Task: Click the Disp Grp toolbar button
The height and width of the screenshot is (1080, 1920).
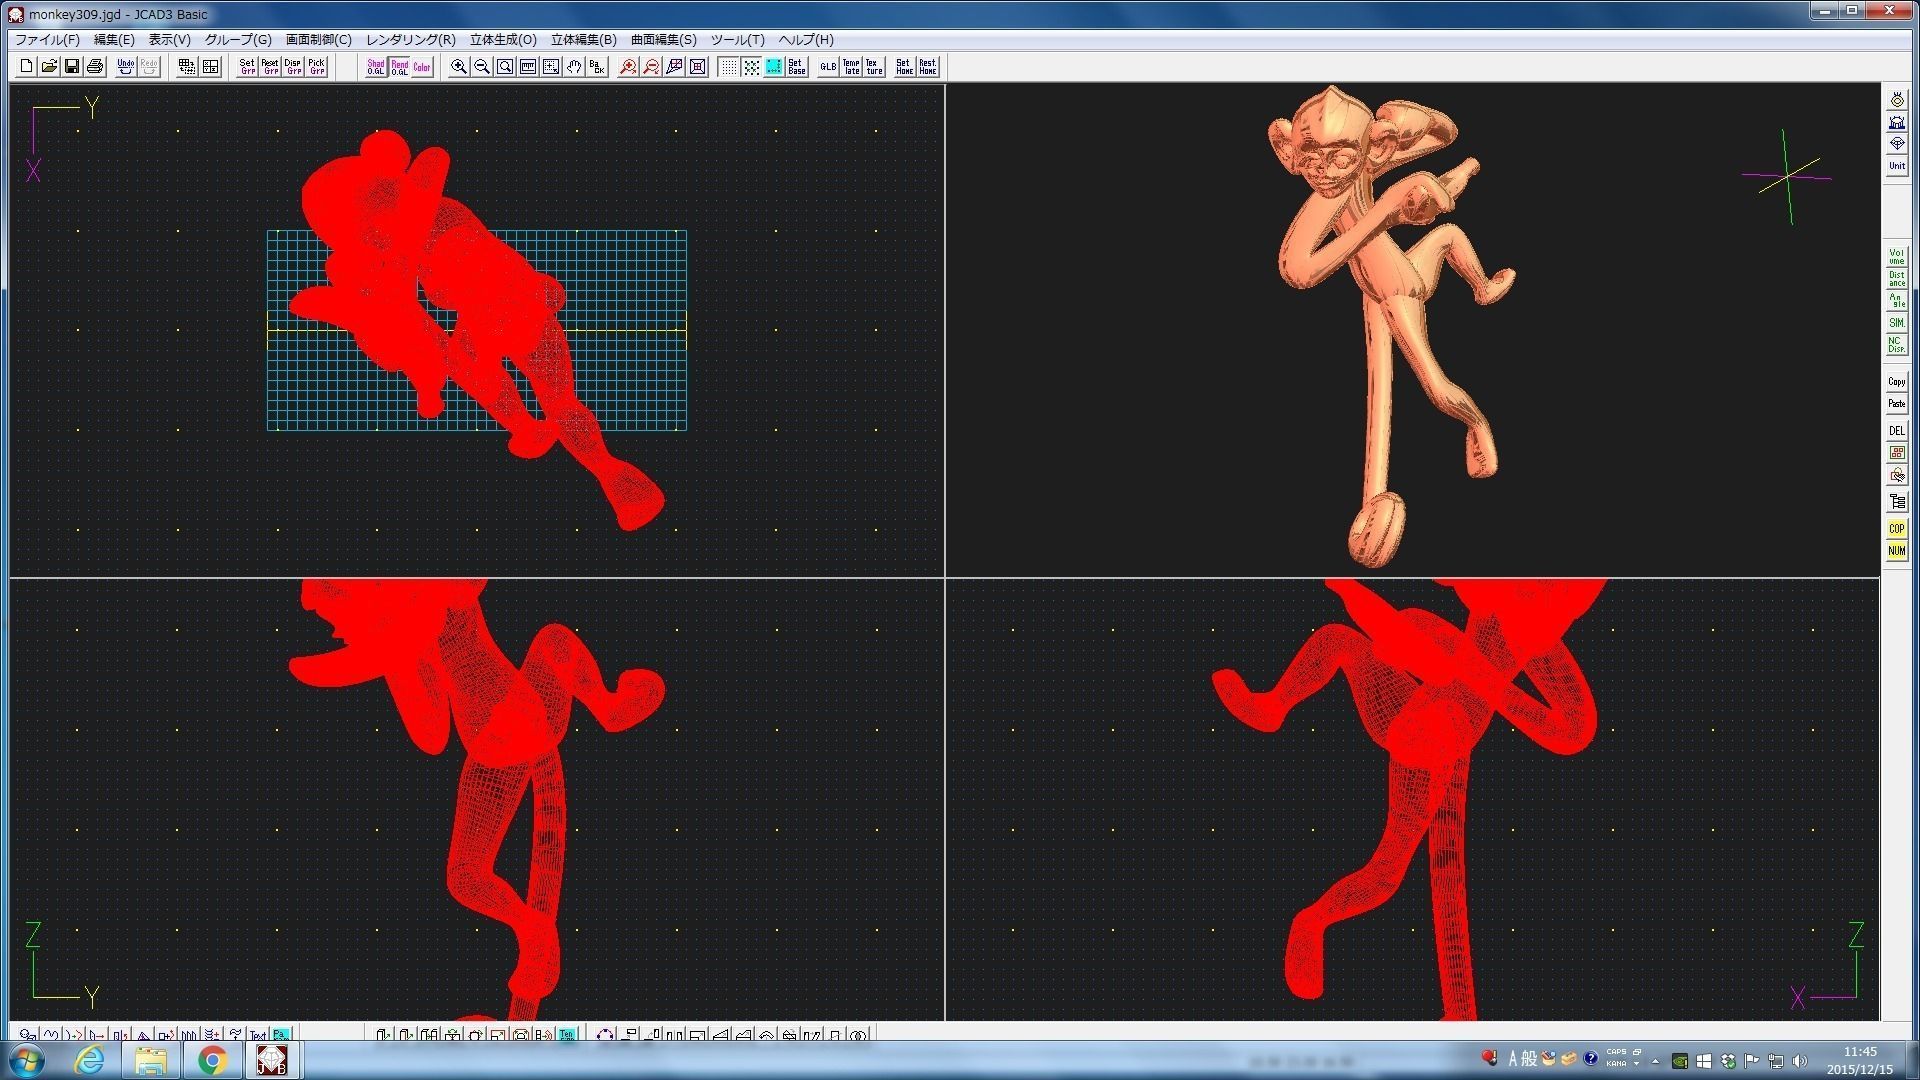Action: (293, 67)
